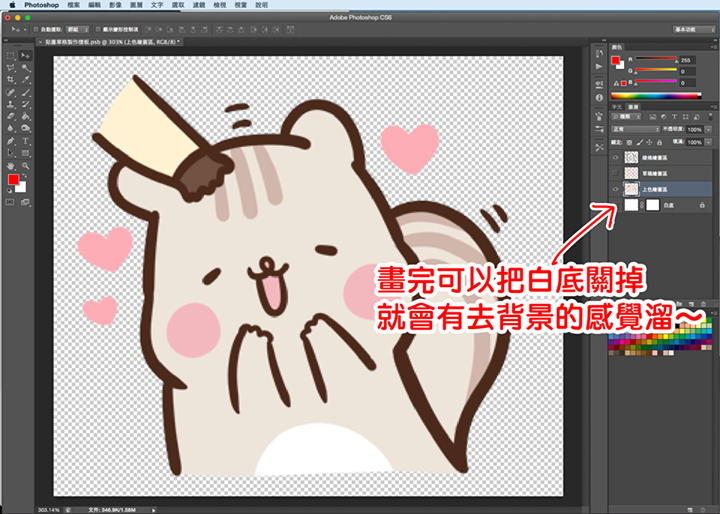This screenshot has width=720, height=514.
Task: Select the Clone Stamp tool
Action: (x=11, y=104)
